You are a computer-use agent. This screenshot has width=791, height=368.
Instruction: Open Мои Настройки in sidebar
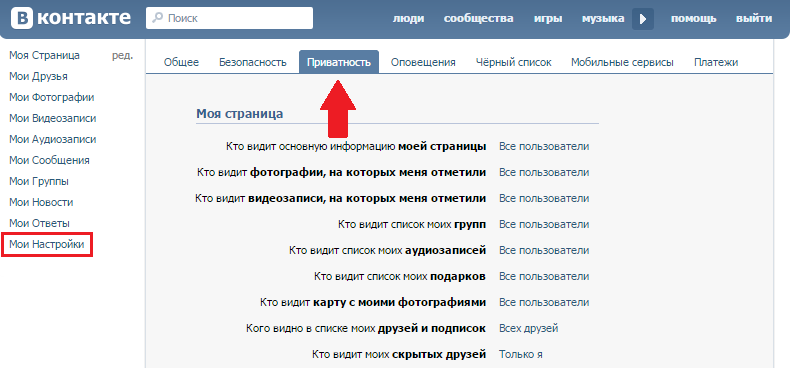46,245
